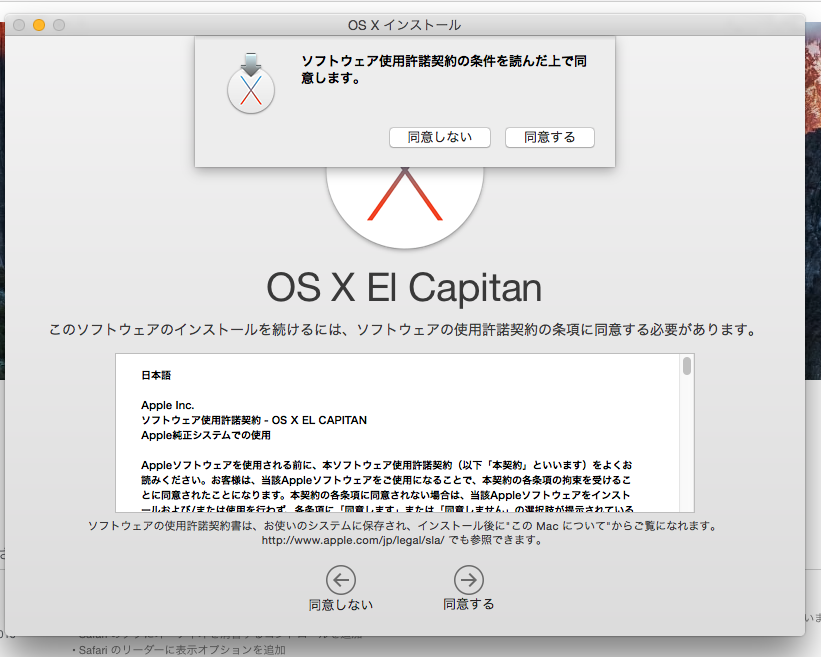
Task: Click 同意しない button in the dialog sheet
Action: (x=439, y=137)
